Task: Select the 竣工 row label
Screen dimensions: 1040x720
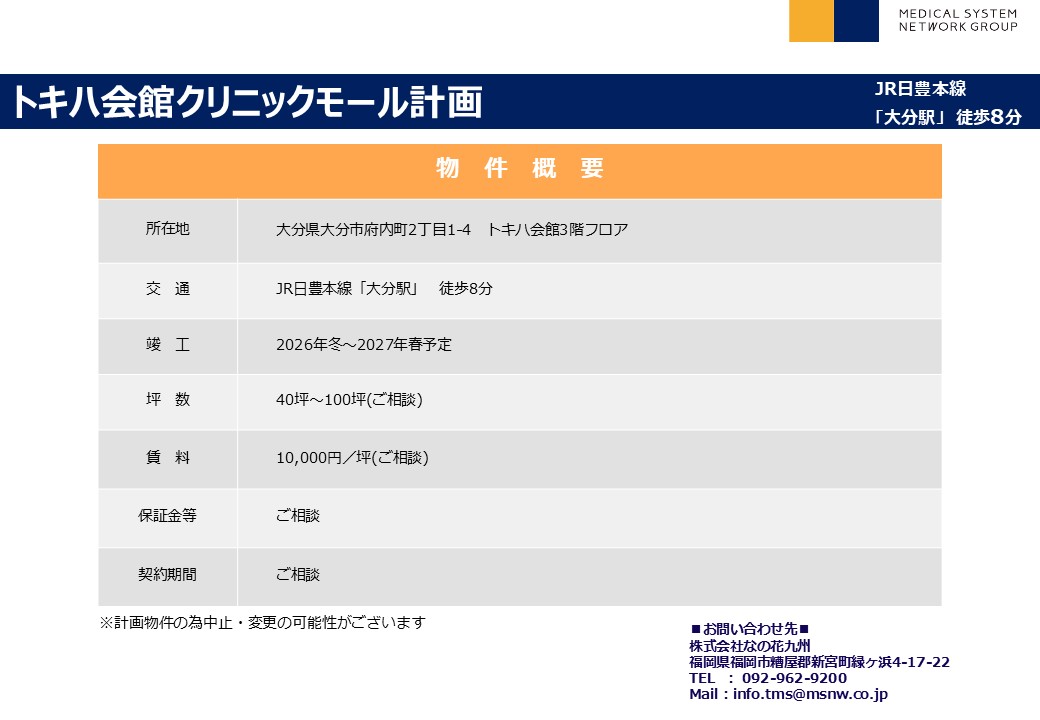Action: click(x=167, y=345)
